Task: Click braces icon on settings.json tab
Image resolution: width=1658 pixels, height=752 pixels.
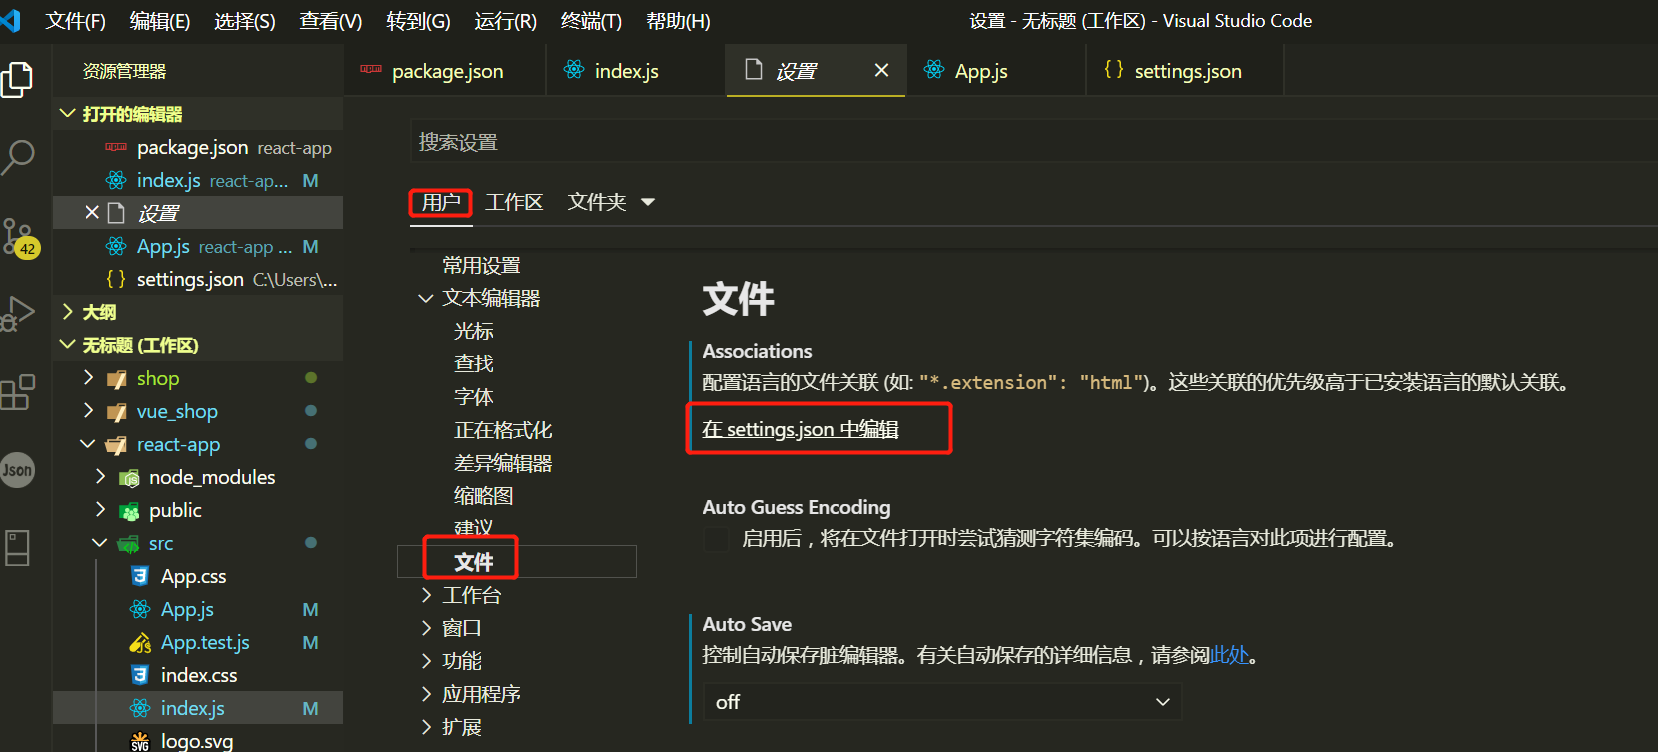Action: click(1113, 70)
